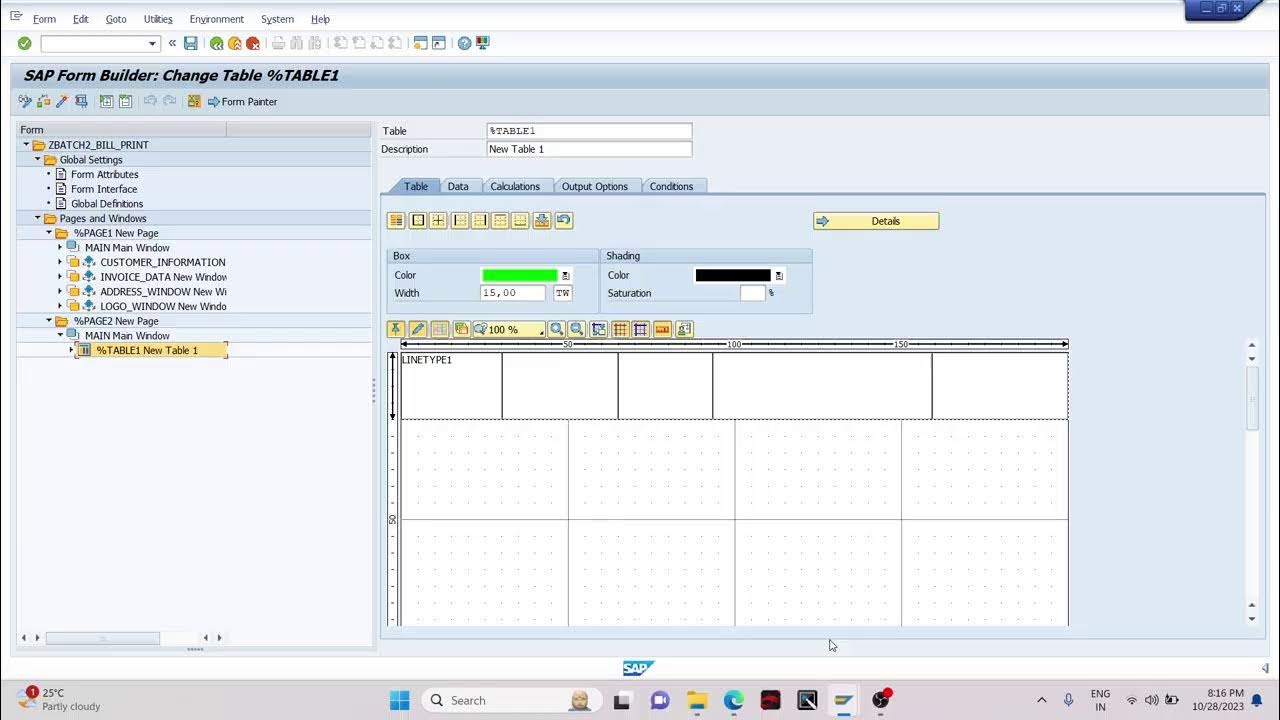Open the Goto menu
The width and height of the screenshot is (1280, 720).
pyautogui.click(x=116, y=19)
